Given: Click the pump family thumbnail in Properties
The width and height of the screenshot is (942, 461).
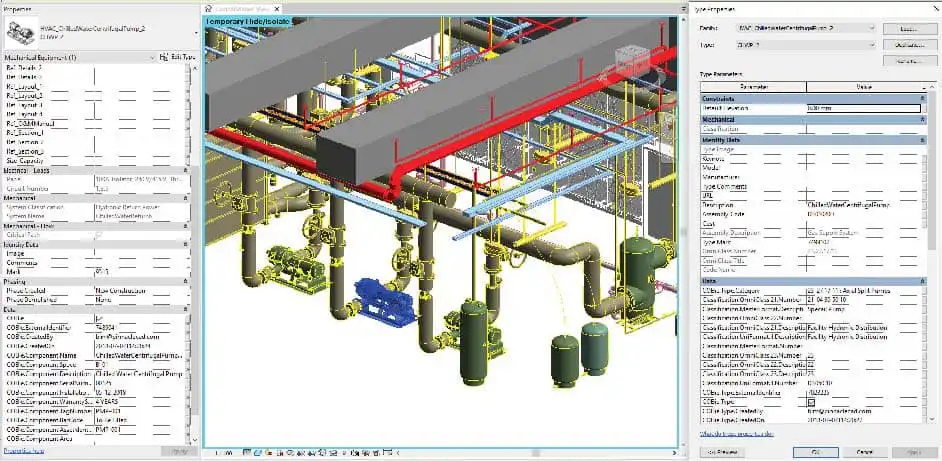Looking at the screenshot, I should pyautogui.click(x=20, y=33).
